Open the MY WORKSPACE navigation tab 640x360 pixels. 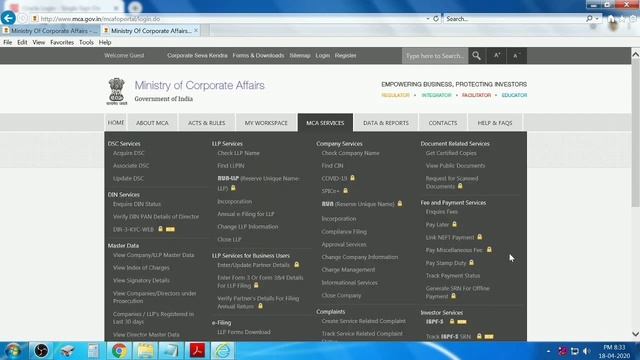click(266, 123)
